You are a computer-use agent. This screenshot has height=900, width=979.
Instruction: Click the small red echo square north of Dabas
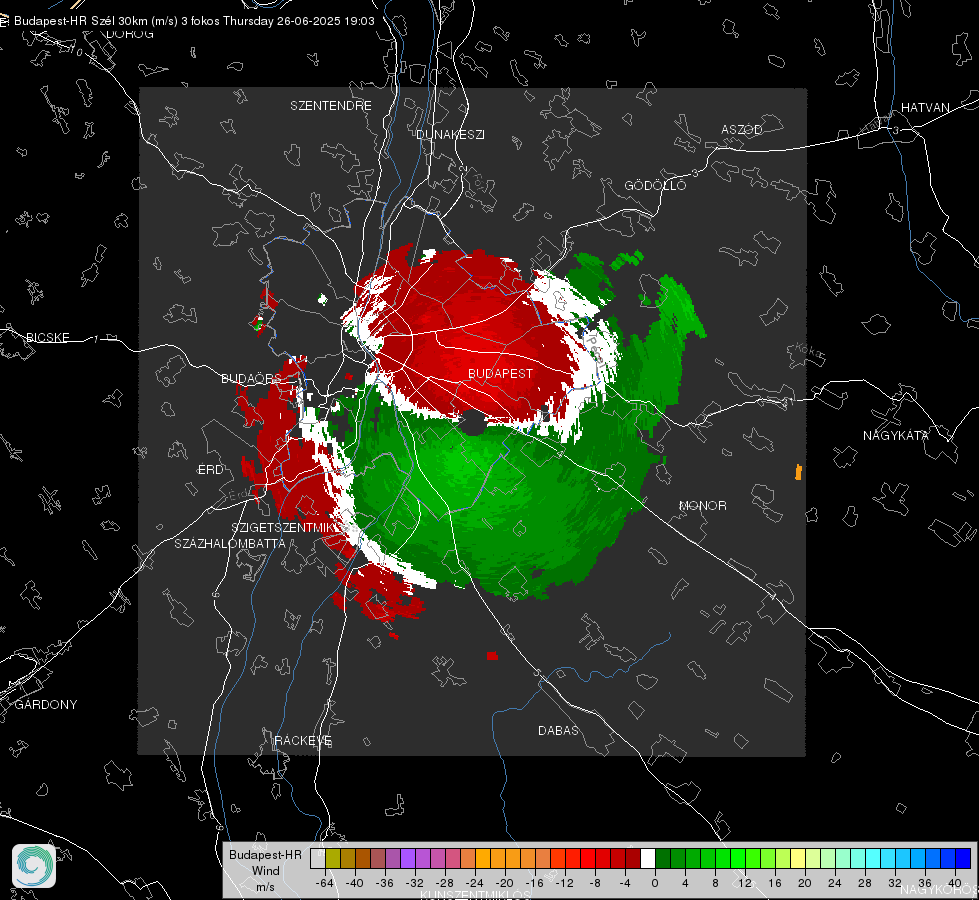click(x=492, y=656)
